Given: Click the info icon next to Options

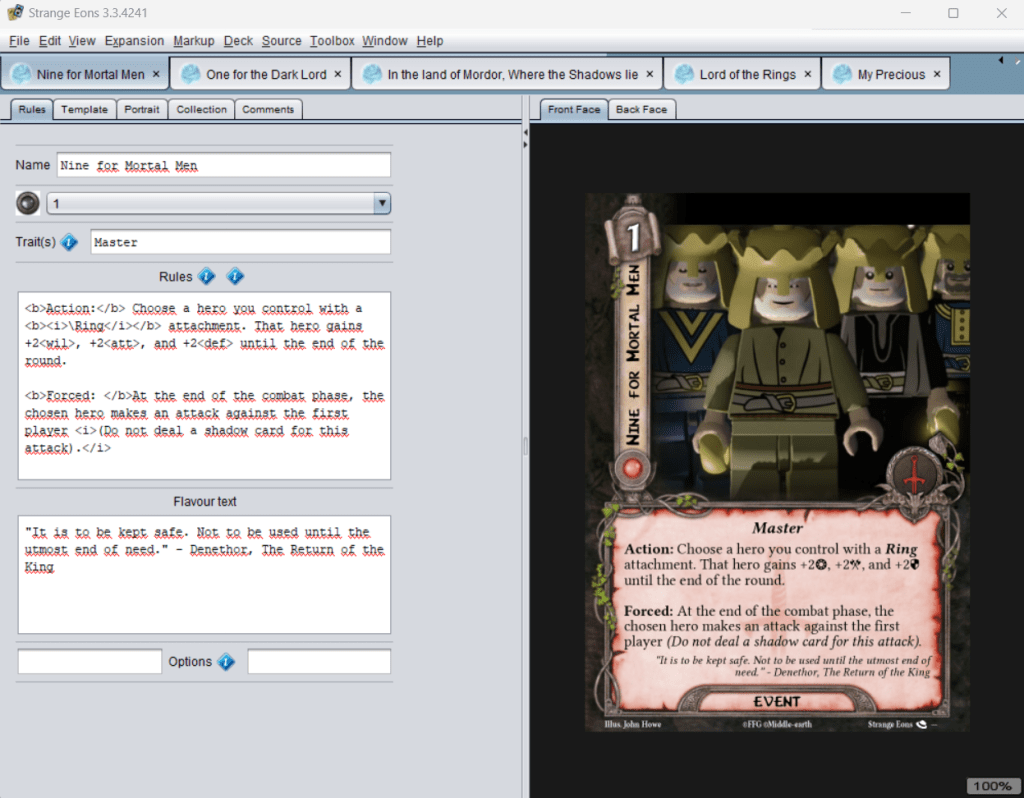Looking at the screenshot, I should (226, 662).
